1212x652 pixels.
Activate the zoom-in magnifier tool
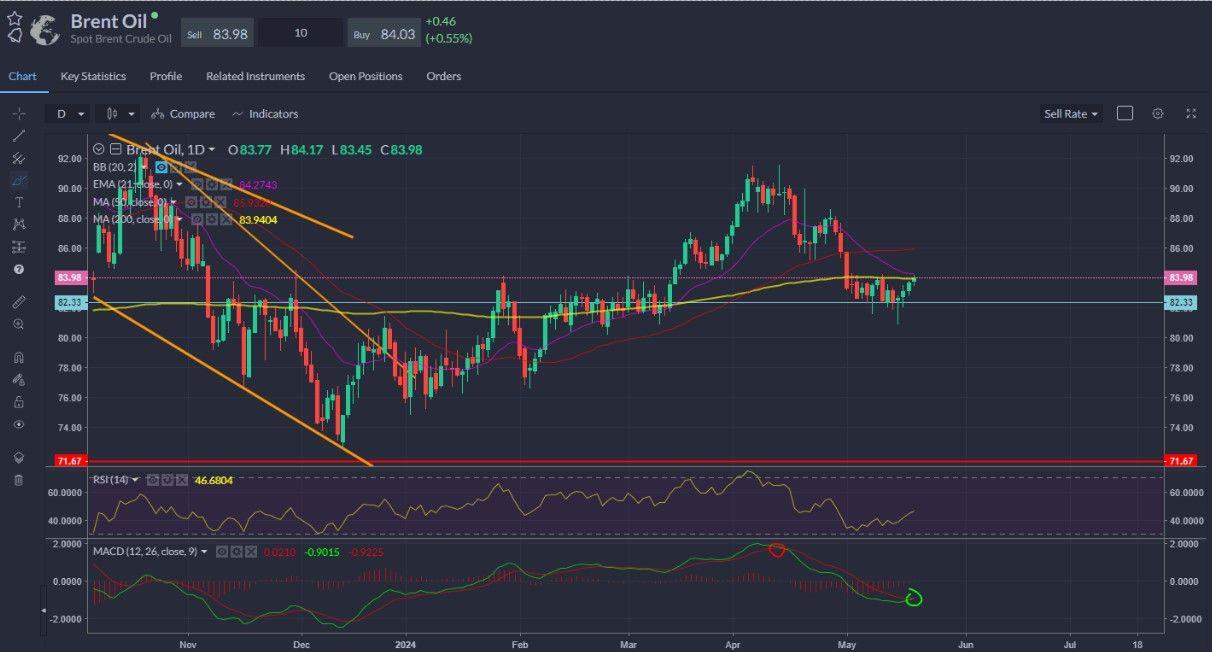click(18, 324)
